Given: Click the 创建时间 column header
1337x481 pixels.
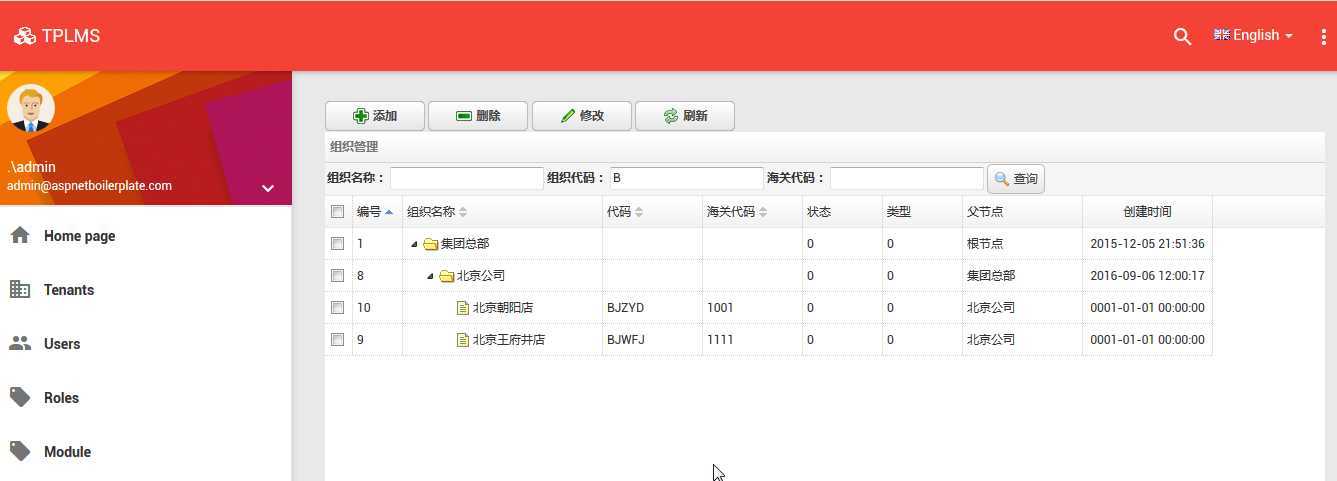Looking at the screenshot, I should [x=1147, y=212].
